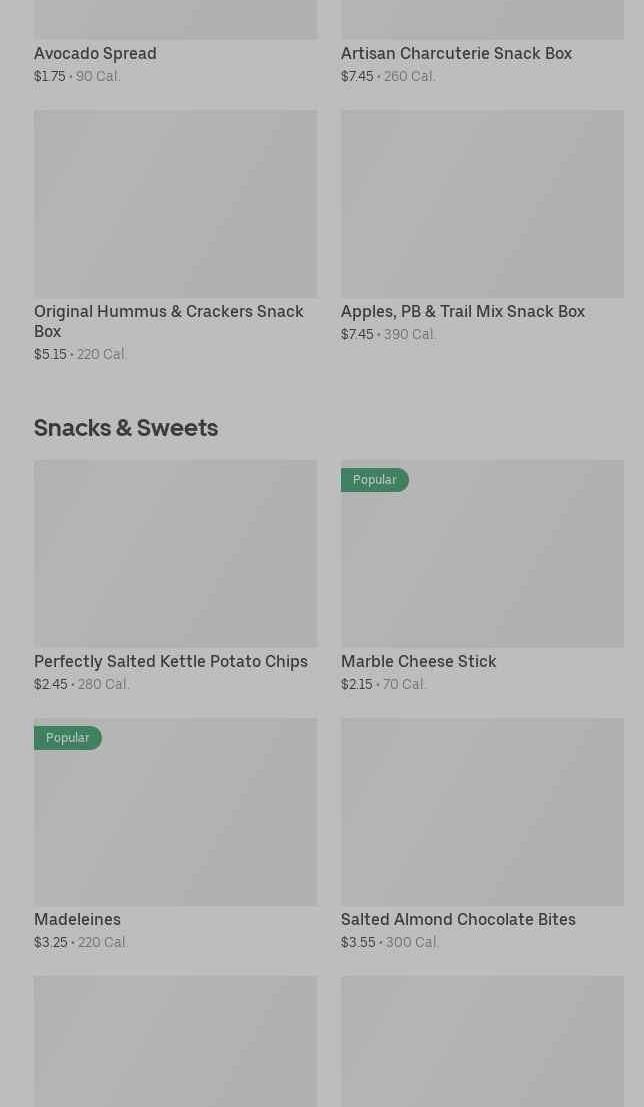
Task: Click the $1.75 price under Avocado Spread
Action: coord(50,76)
